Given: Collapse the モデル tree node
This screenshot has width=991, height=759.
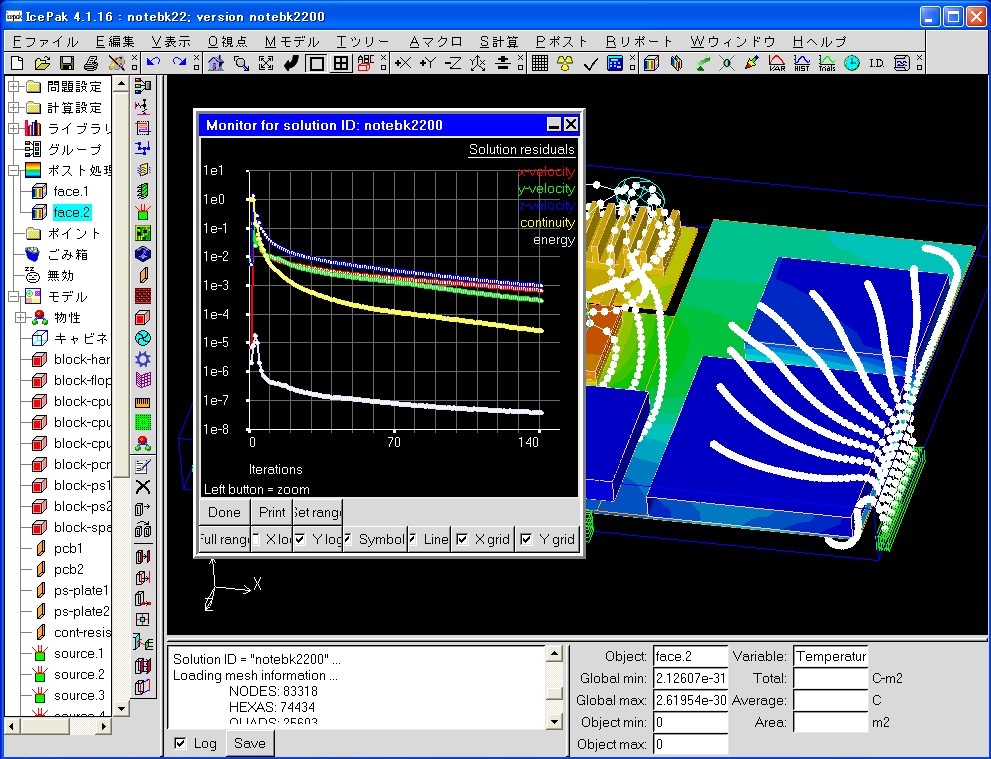Looking at the screenshot, I should click(13, 296).
